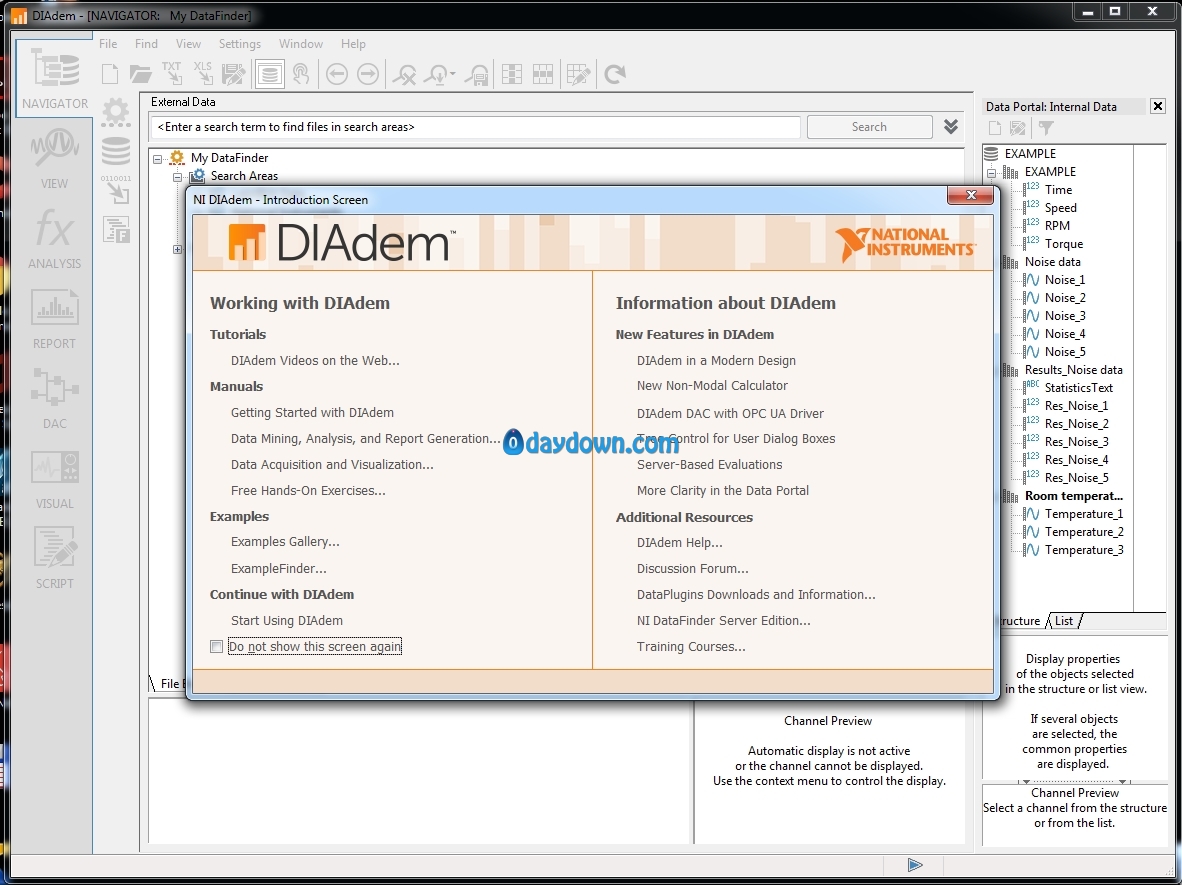Click the magnifier-with-X search toolbar icon

click(405, 75)
